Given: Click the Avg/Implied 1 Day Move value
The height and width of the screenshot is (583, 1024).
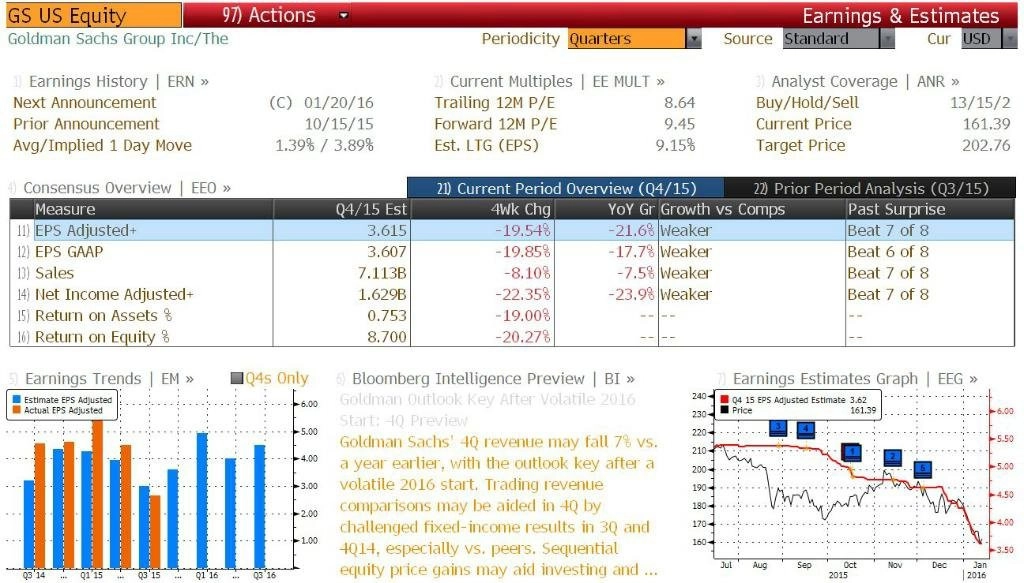Looking at the screenshot, I should 324,145.
